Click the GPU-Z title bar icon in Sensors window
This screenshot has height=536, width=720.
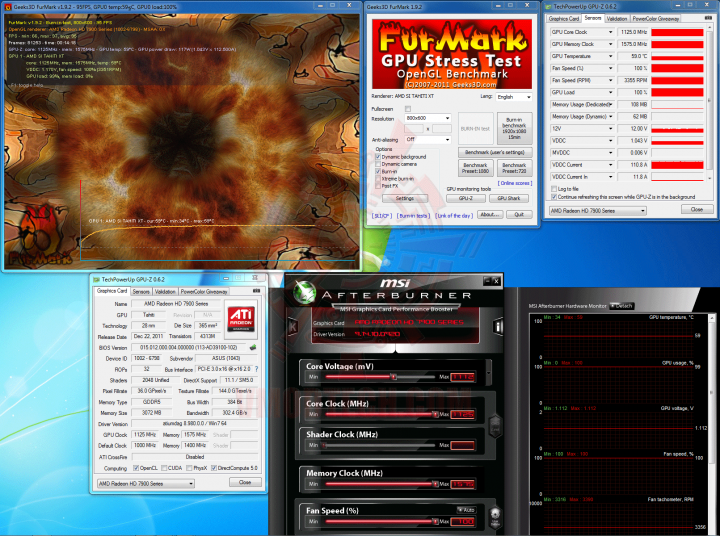point(548,6)
